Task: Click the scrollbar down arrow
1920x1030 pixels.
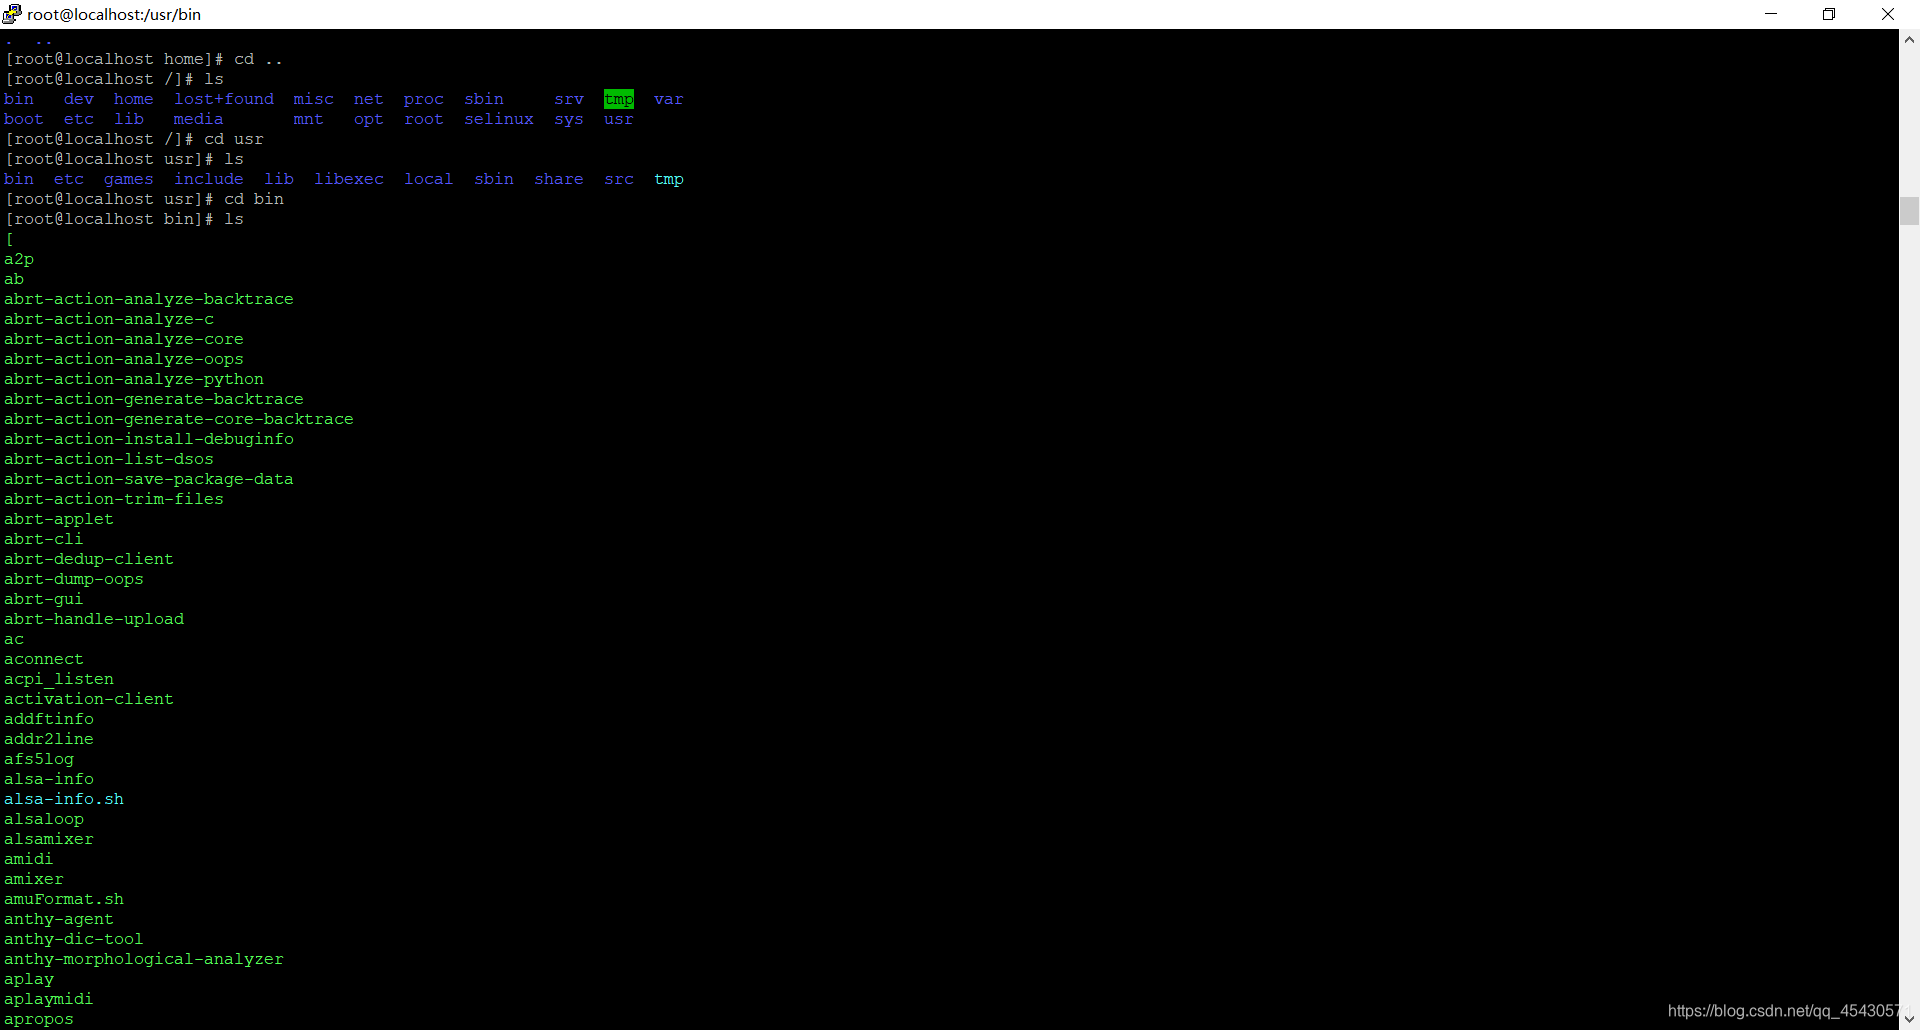Action: [1909, 1019]
